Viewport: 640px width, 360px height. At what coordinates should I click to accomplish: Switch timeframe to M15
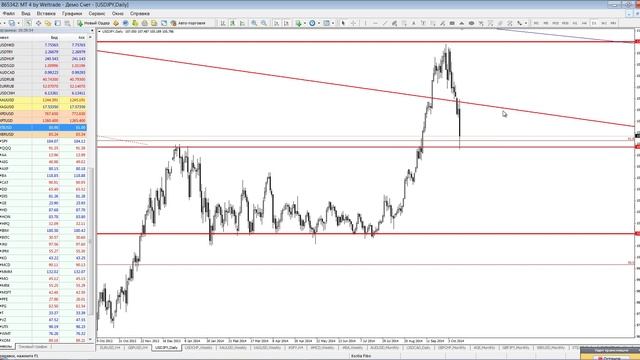pos(556,23)
